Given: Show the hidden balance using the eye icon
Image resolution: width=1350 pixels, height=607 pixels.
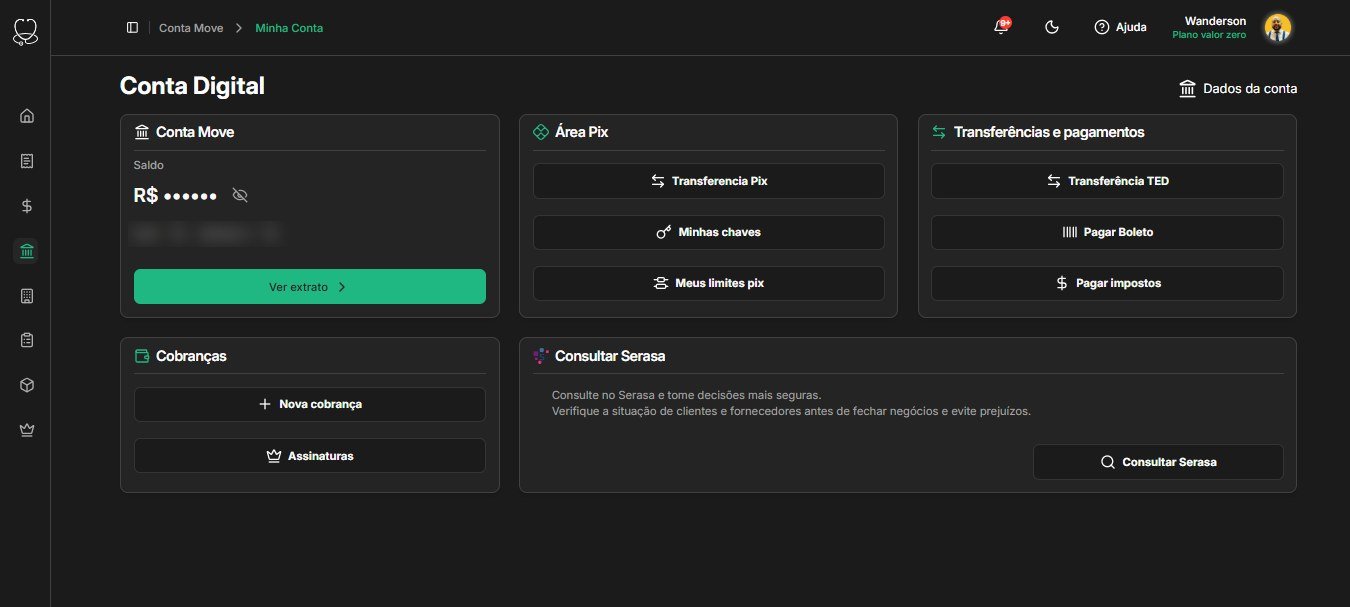Looking at the screenshot, I should (x=240, y=195).
